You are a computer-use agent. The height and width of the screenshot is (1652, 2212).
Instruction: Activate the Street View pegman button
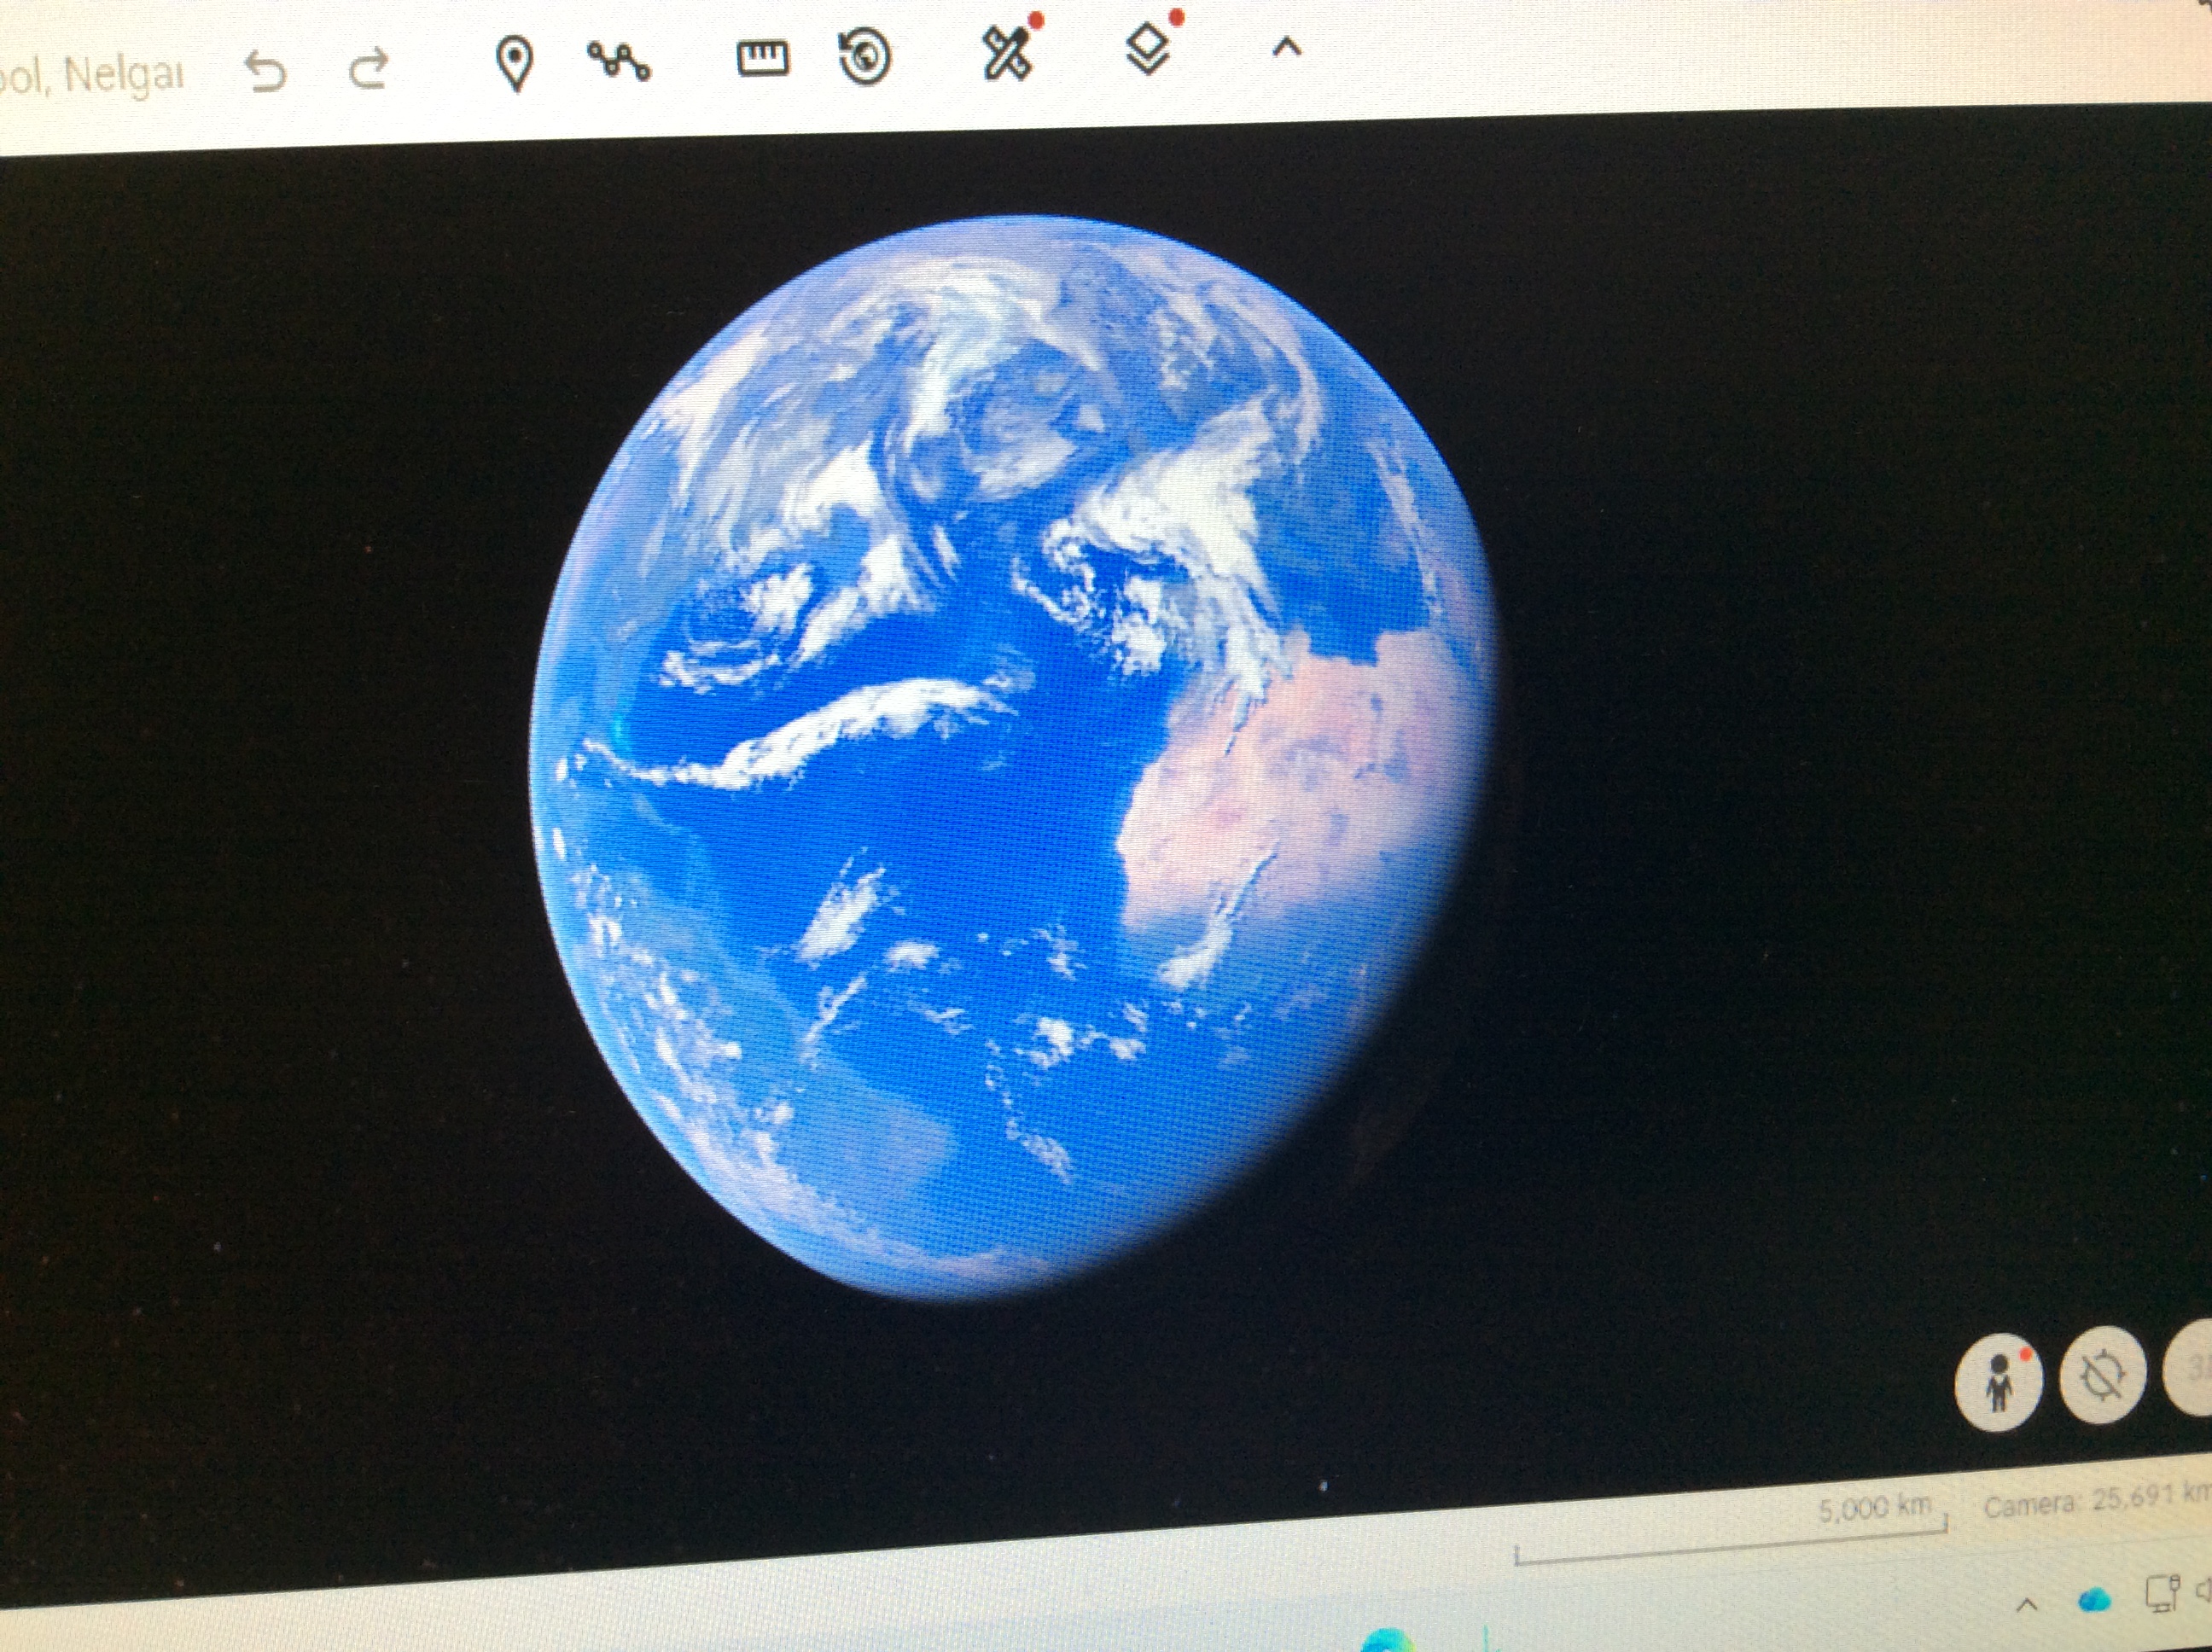pyautogui.click(x=1998, y=1382)
